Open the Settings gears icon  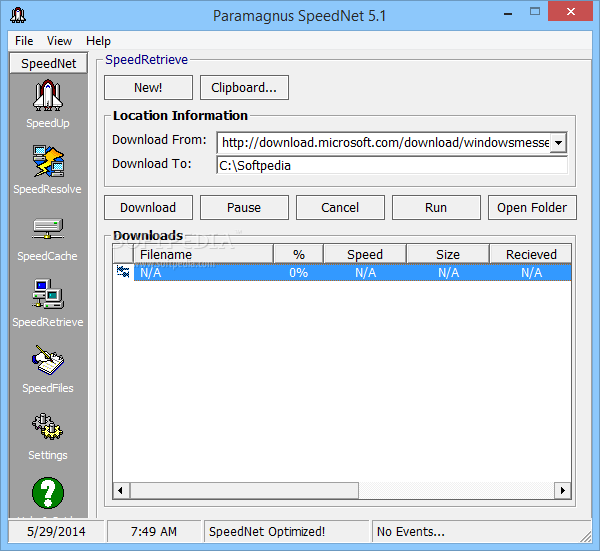click(47, 426)
